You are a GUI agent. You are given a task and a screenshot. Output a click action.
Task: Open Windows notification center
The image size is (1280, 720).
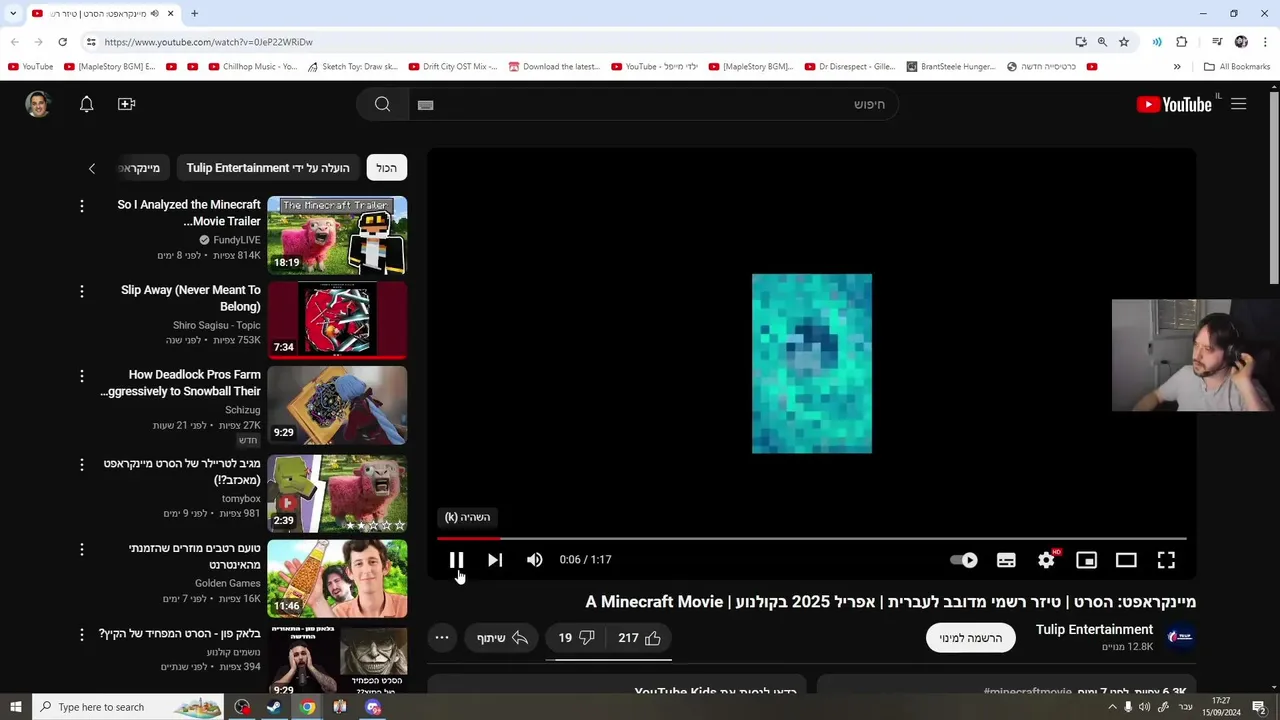coord(1259,707)
